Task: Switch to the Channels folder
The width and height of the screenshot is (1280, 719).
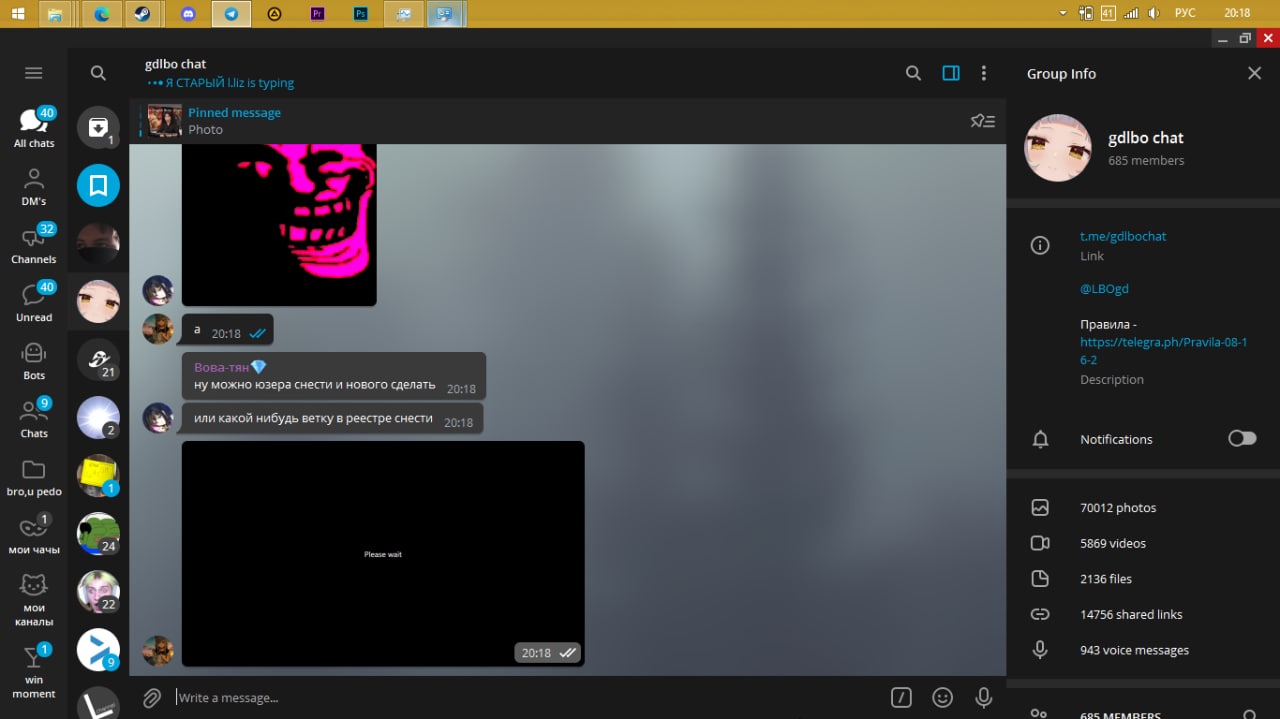Action: [x=34, y=244]
